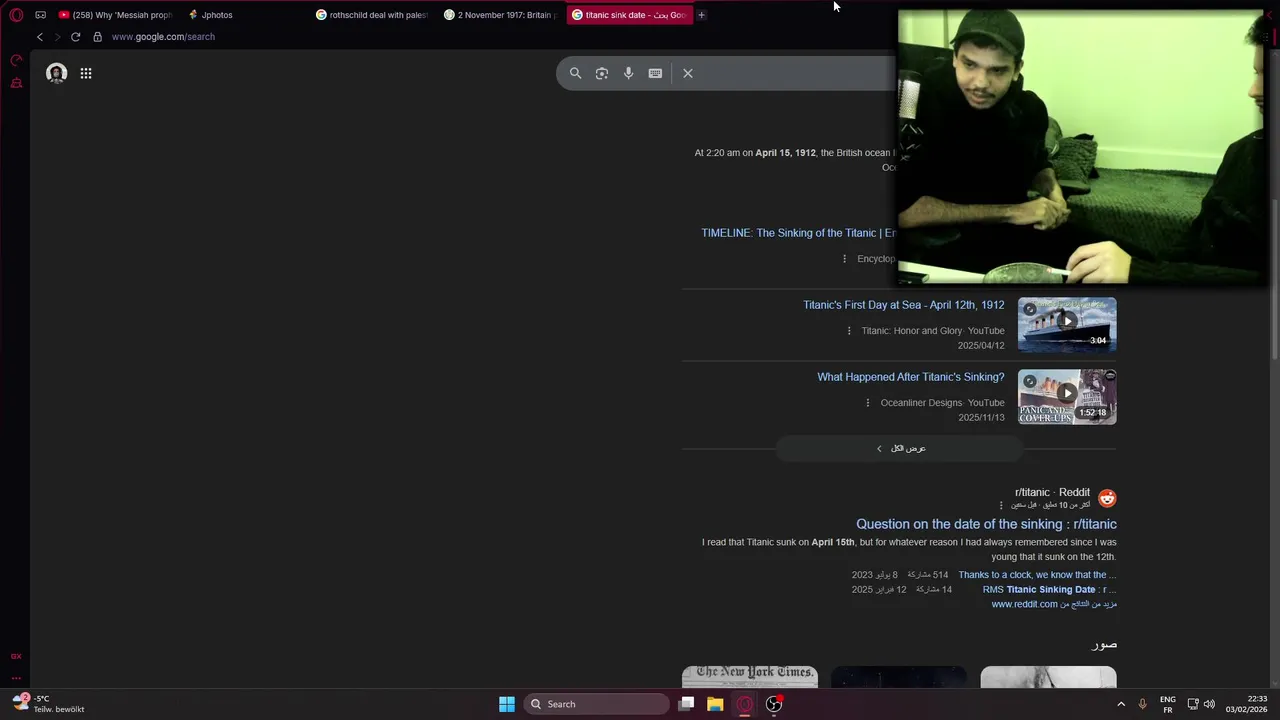Open Windows Start menu
Viewport: 1280px width, 720px height.
507,704
